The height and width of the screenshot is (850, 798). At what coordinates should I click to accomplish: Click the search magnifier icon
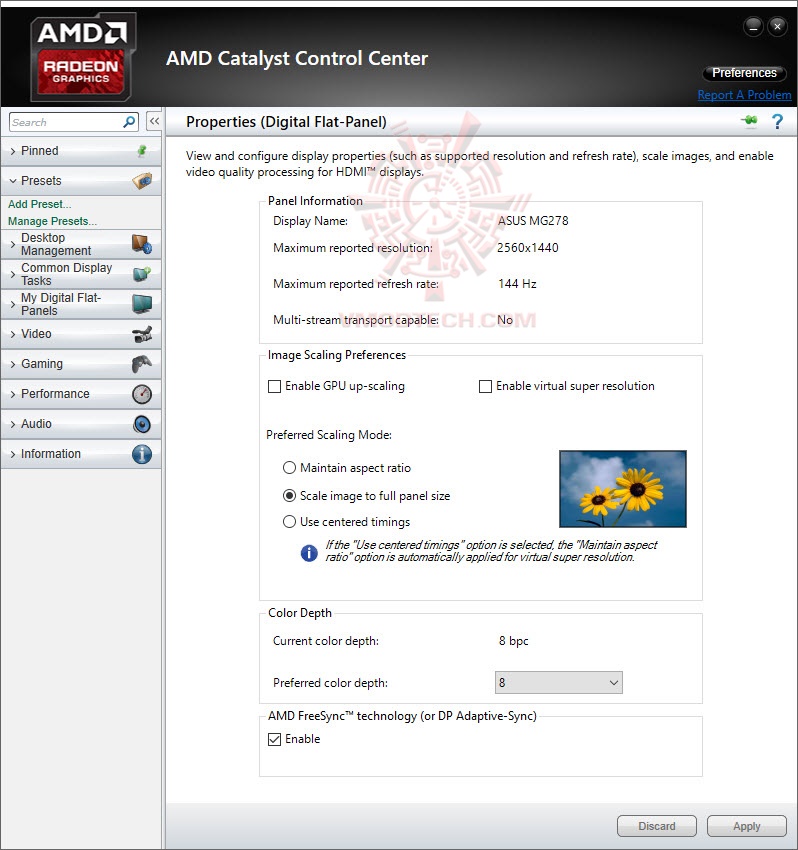129,122
